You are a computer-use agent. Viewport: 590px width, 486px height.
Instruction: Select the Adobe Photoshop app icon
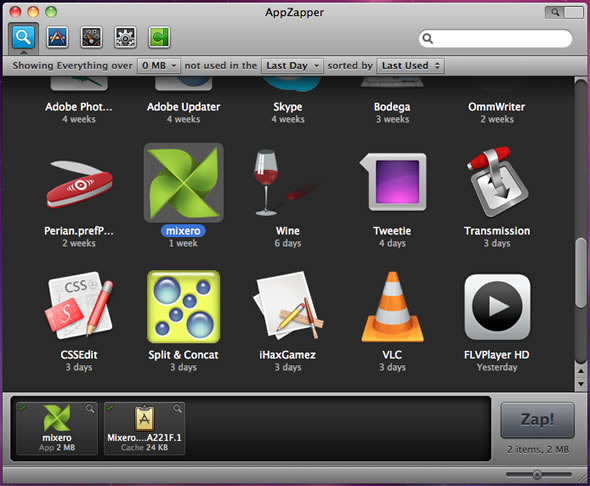(79, 84)
